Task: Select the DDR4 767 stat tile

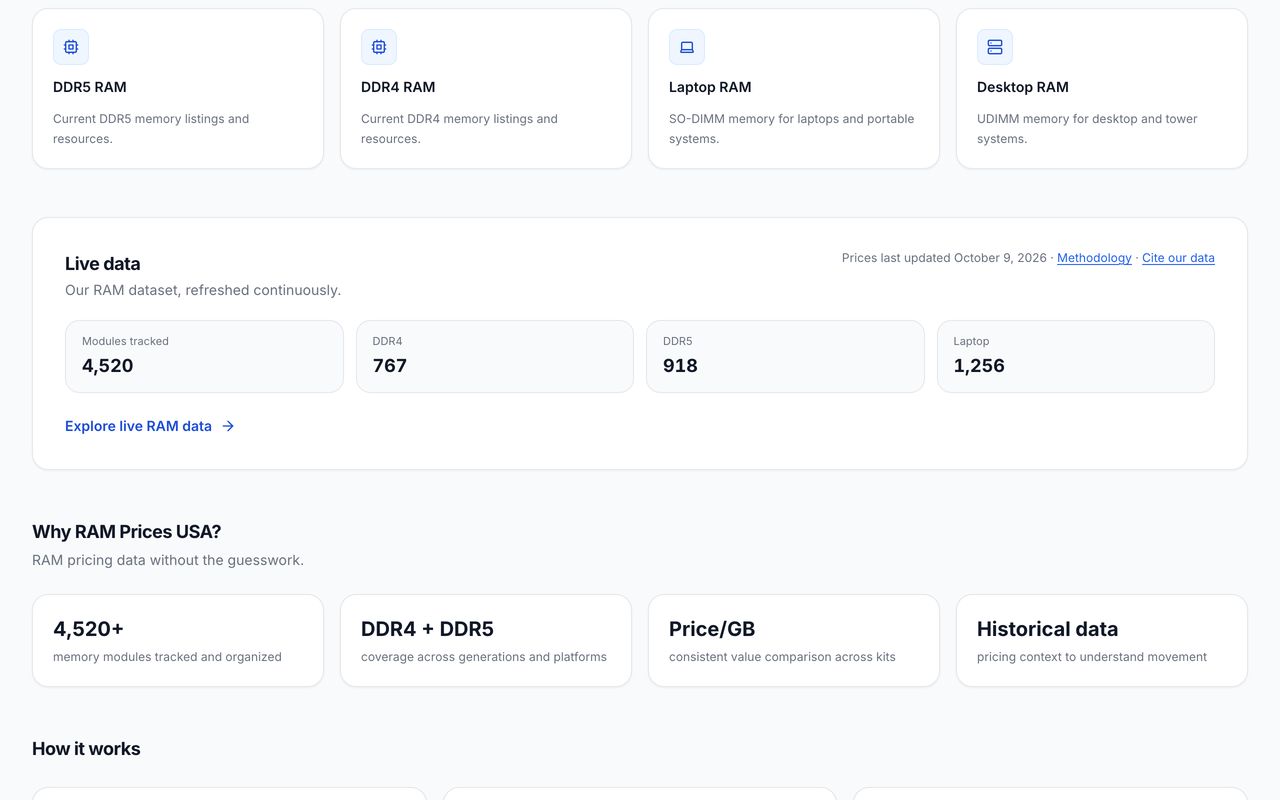Action: tap(495, 356)
